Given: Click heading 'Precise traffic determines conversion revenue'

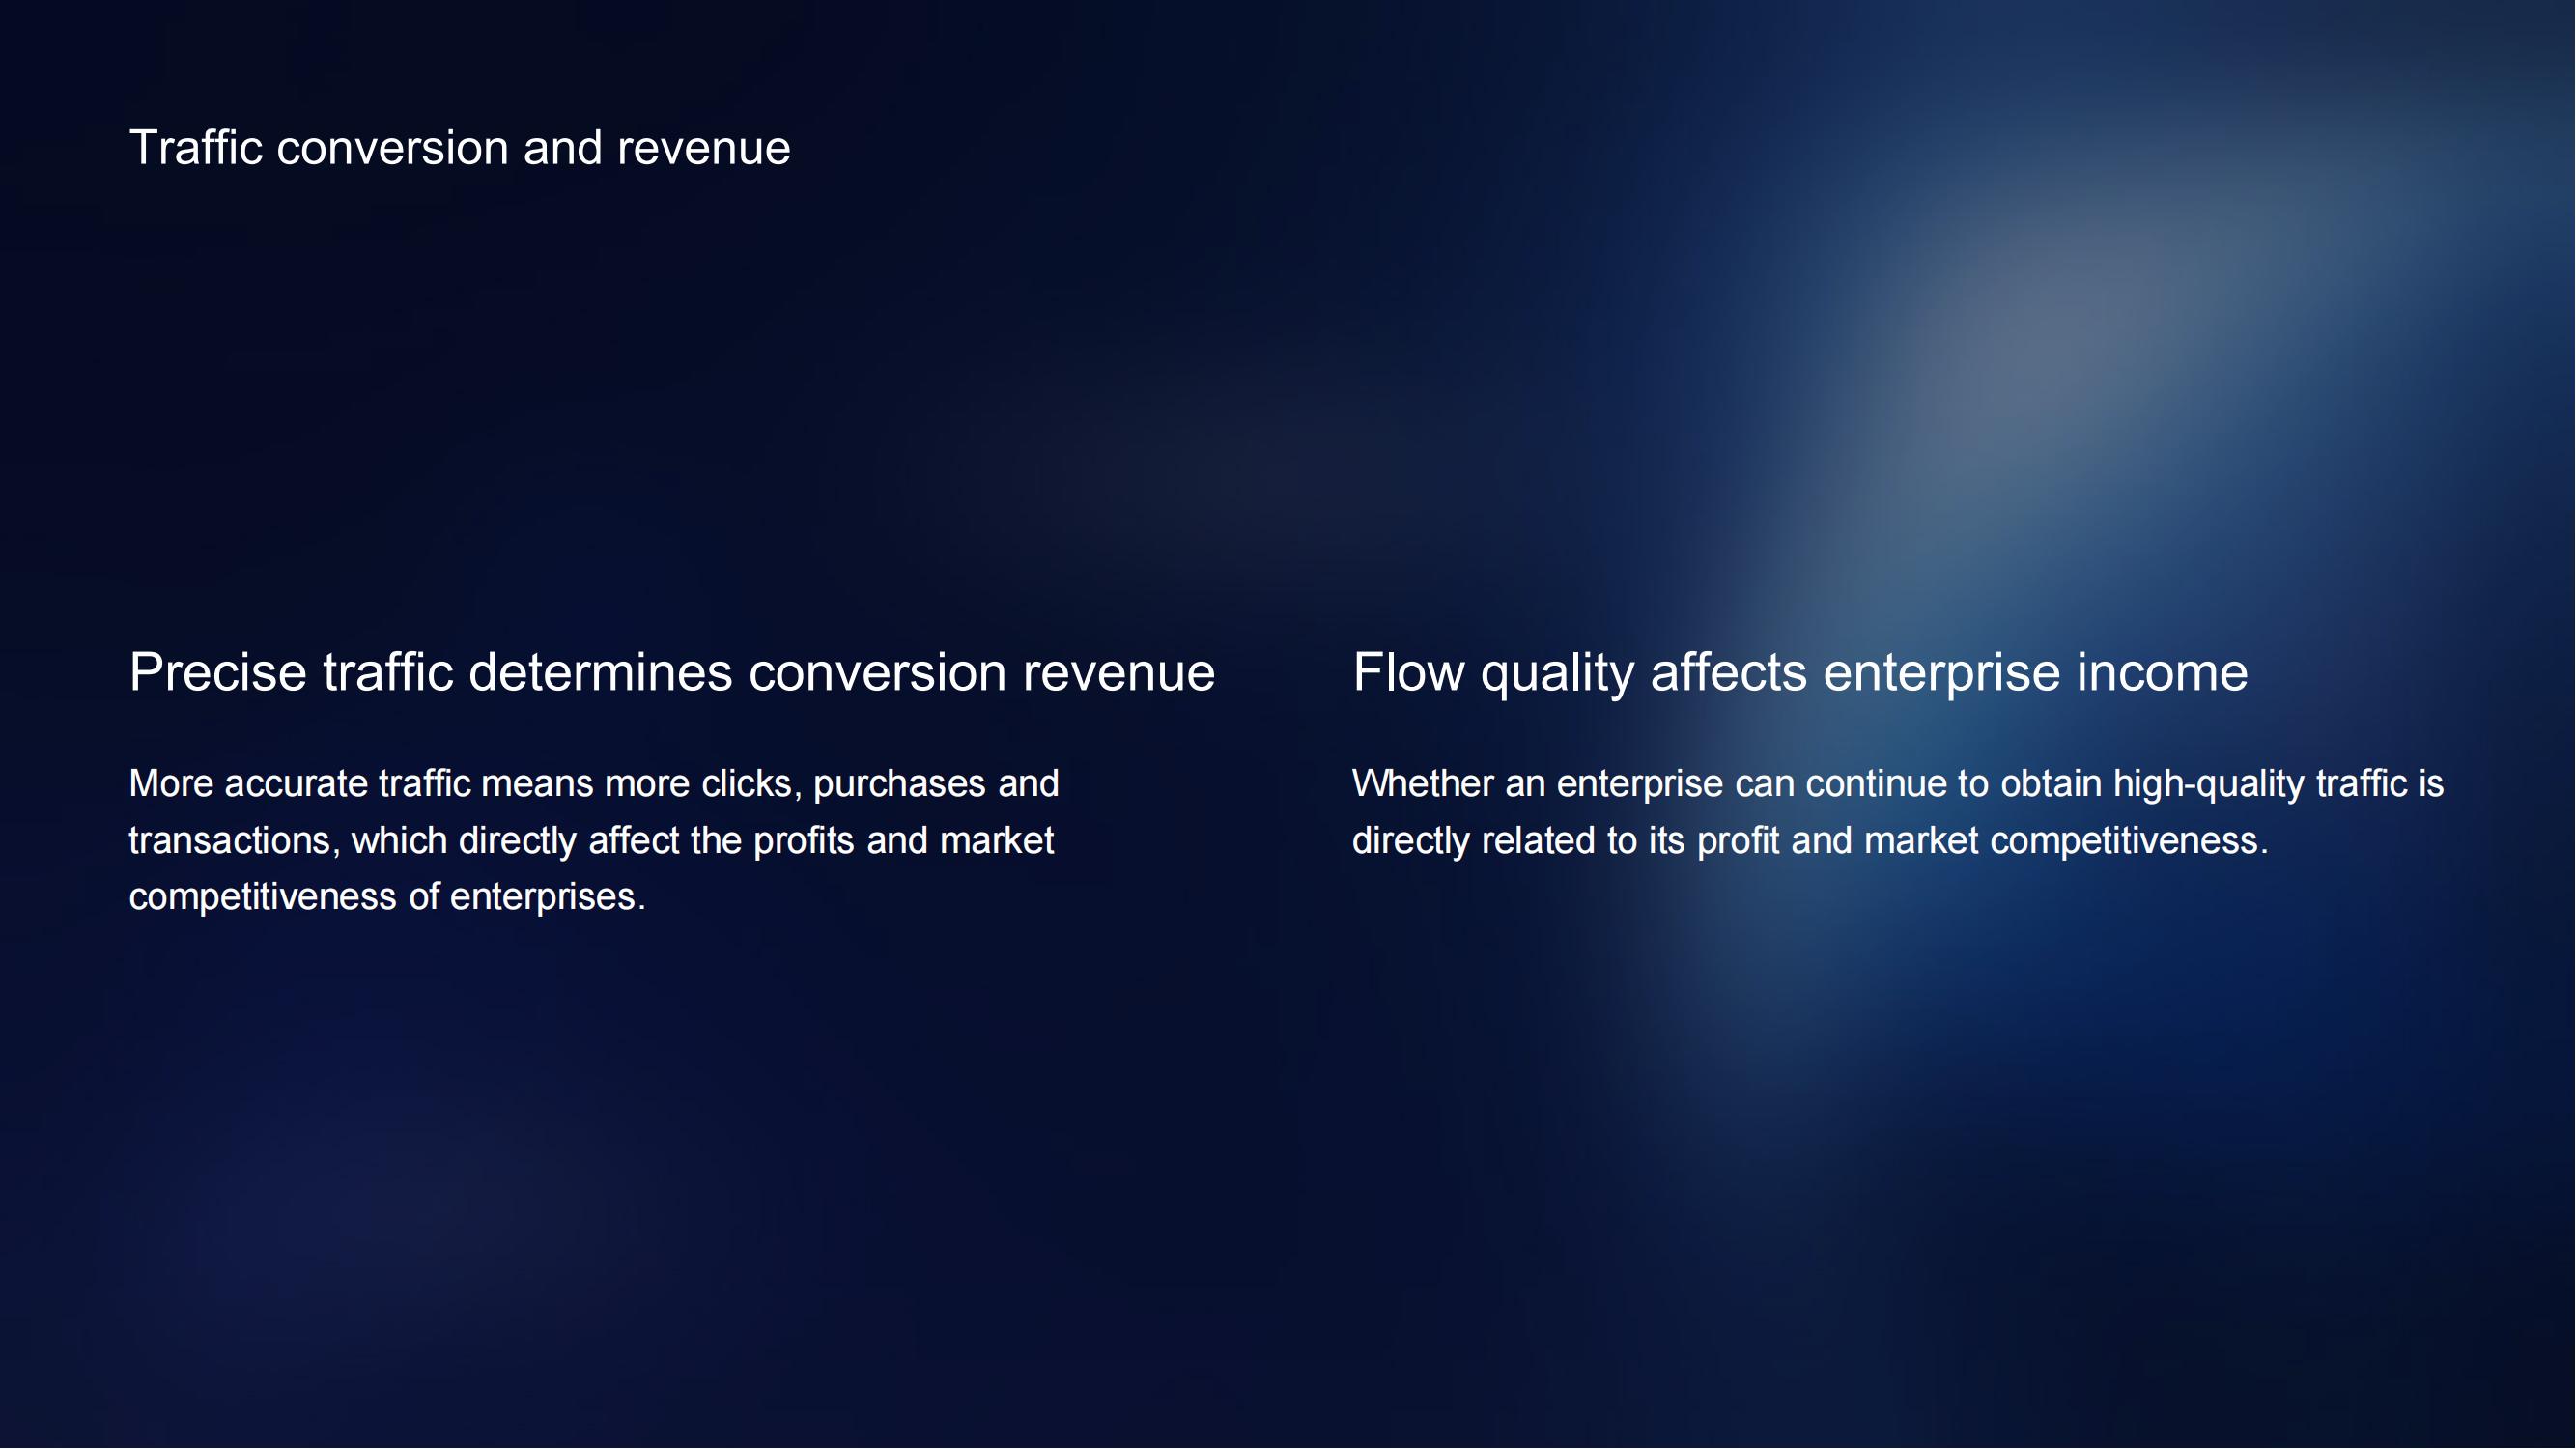Looking at the screenshot, I should [672, 672].
